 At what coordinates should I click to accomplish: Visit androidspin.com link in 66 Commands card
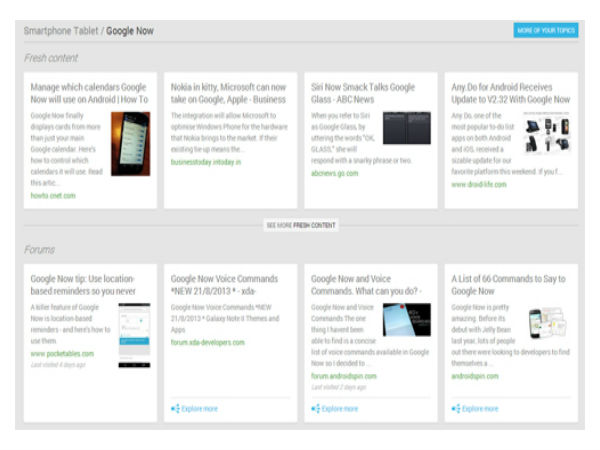474,376
